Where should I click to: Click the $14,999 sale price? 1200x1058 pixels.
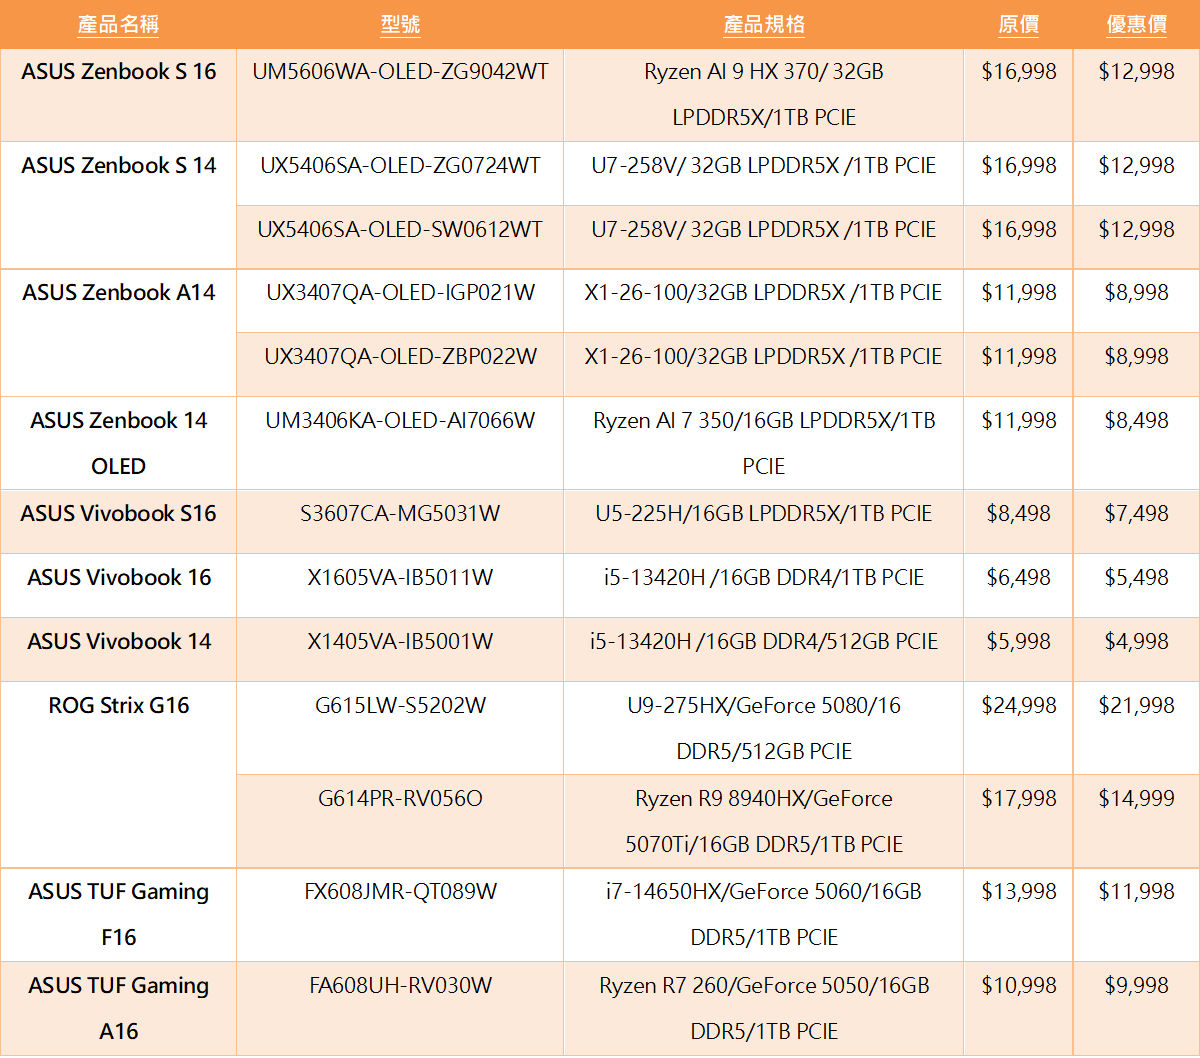tap(1136, 798)
